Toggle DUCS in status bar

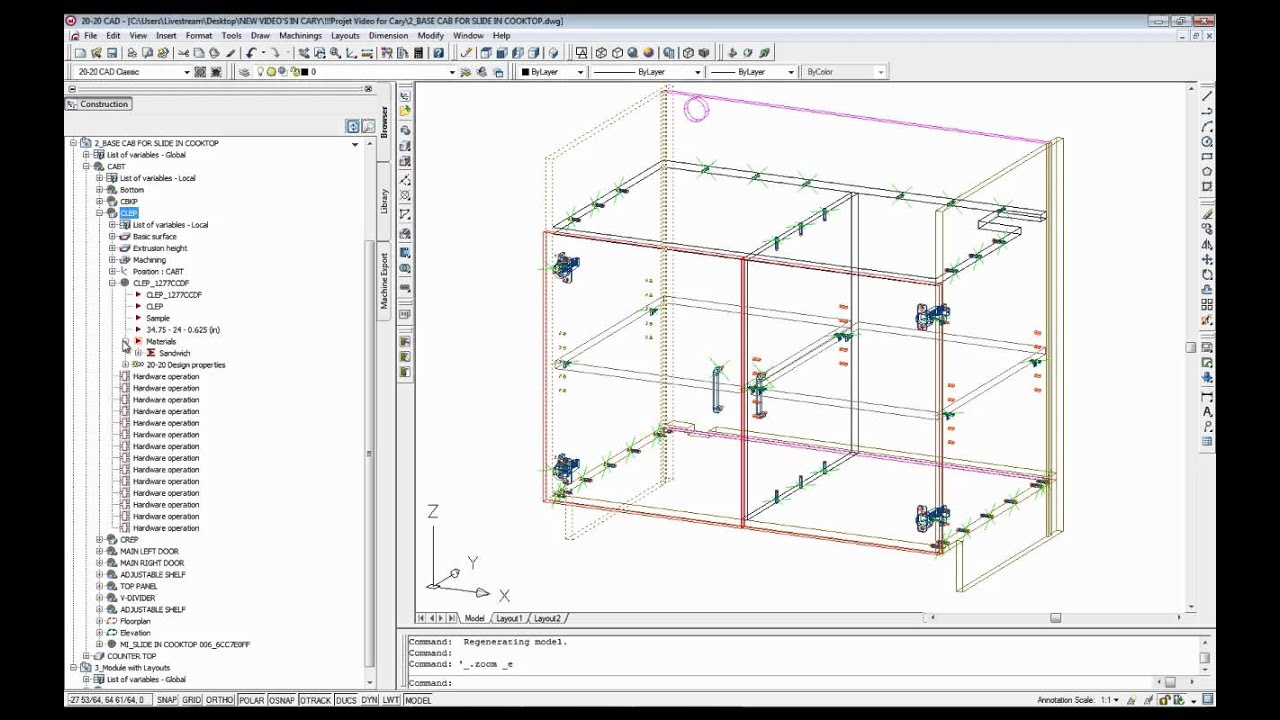coord(347,700)
